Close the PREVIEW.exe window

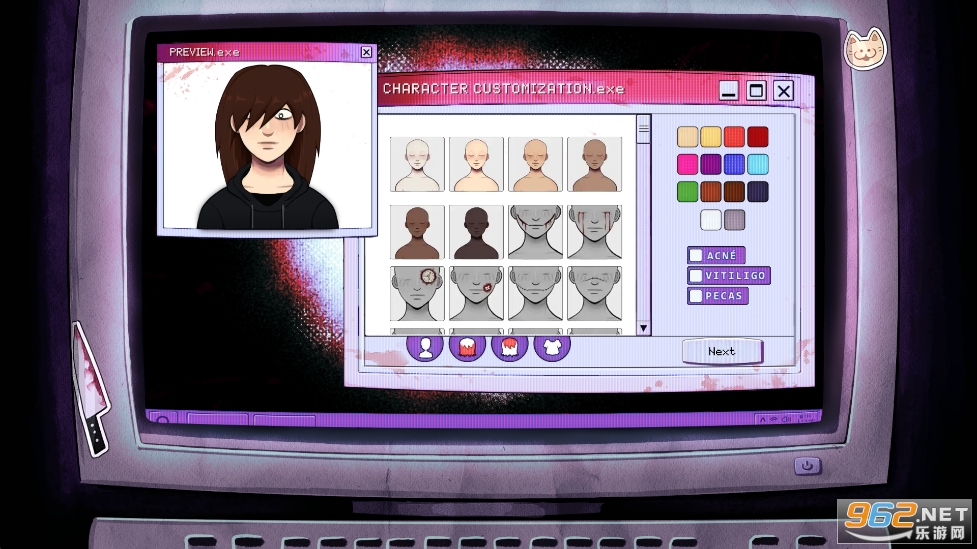[x=366, y=52]
